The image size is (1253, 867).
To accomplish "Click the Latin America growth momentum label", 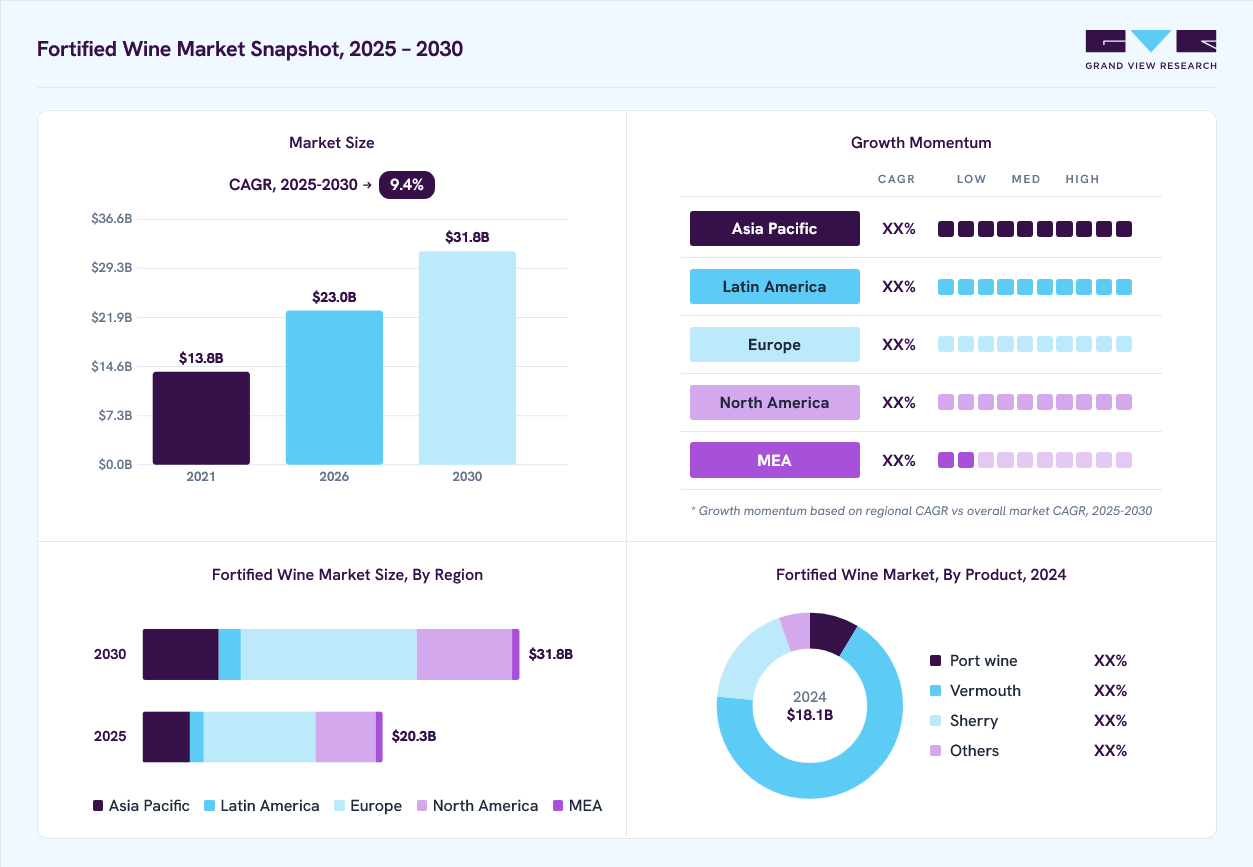I will 775,286.
